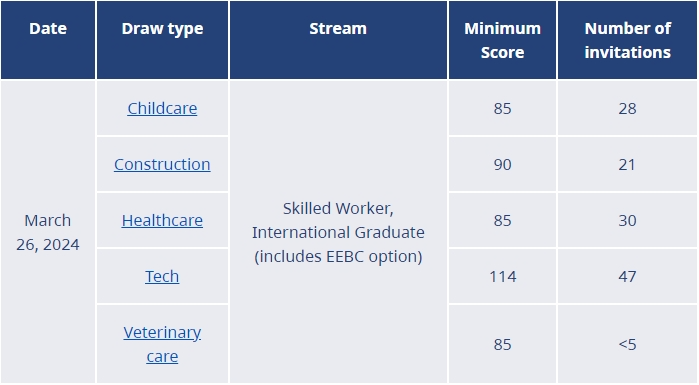Click the Tech minimum score 114
The width and height of the screenshot is (699, 385).
502,276
